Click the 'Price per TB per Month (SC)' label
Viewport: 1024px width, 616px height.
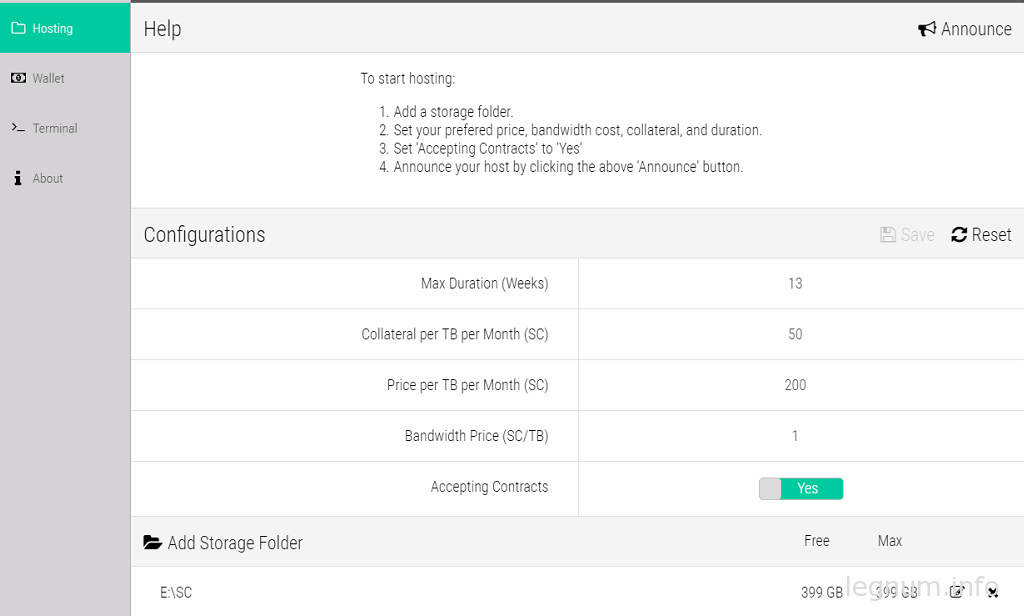[468, 385]
